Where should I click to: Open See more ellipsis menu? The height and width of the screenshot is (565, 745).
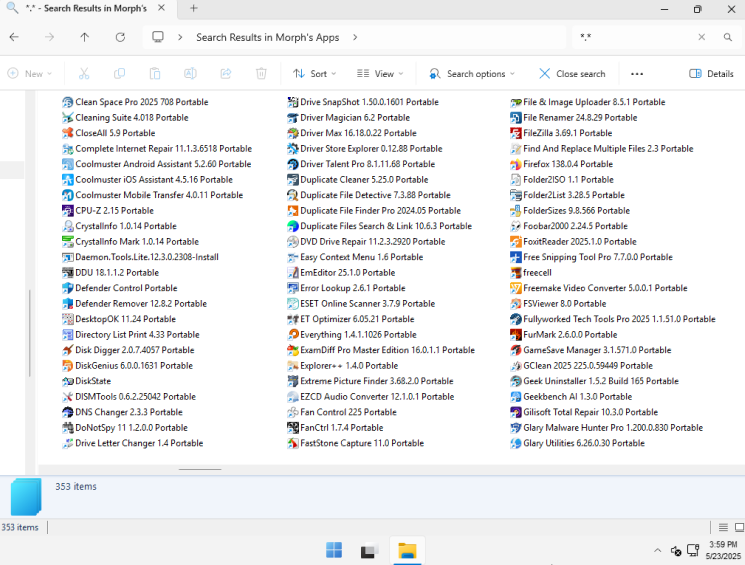[x=637, y=74]
